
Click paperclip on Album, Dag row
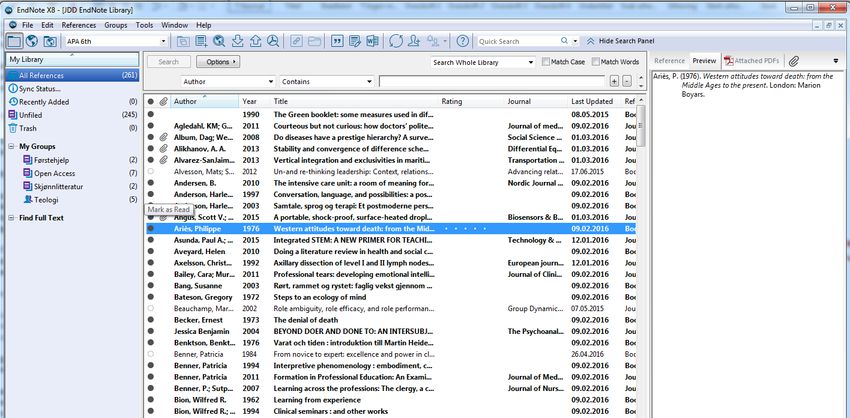(x=163, y=138)
